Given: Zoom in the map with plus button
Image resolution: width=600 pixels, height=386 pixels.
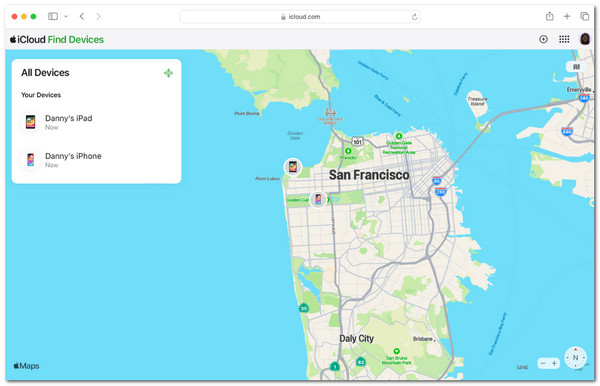Looking at the screenshot, I should pos(554,363).
